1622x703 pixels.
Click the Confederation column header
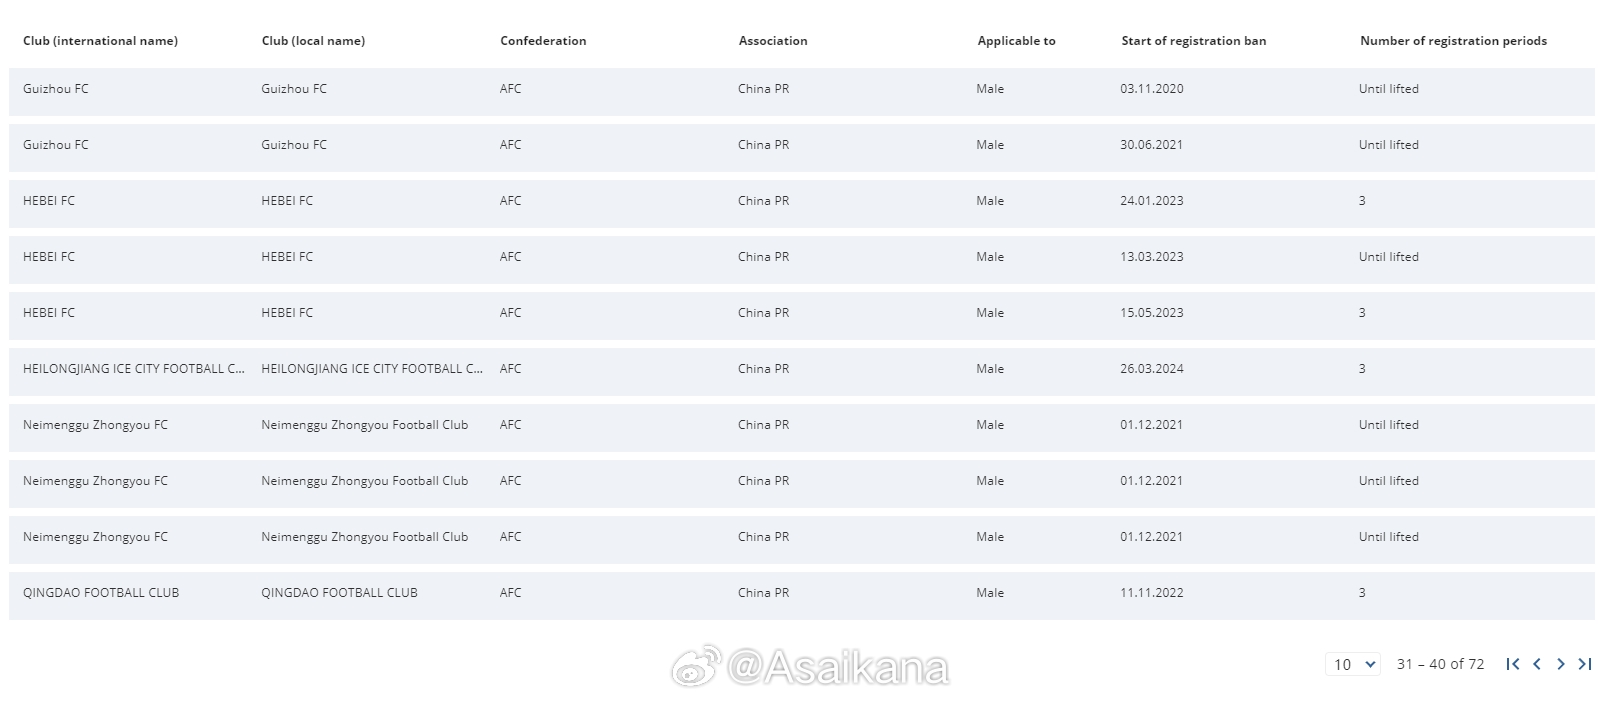pyautogui.click(x=543, y=41)
